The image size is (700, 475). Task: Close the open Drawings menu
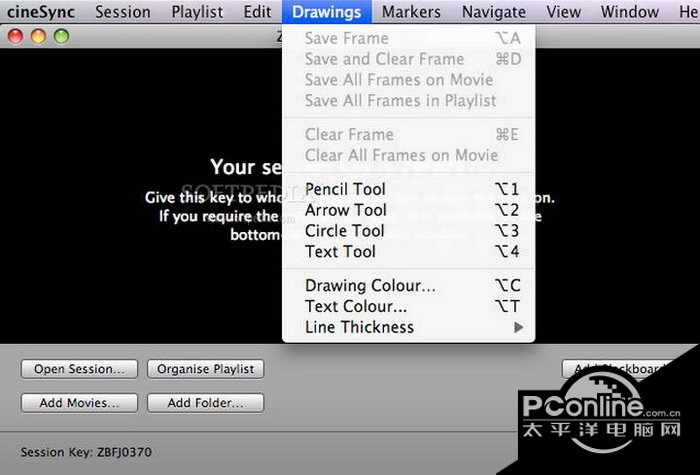click(x=327, y=12)
